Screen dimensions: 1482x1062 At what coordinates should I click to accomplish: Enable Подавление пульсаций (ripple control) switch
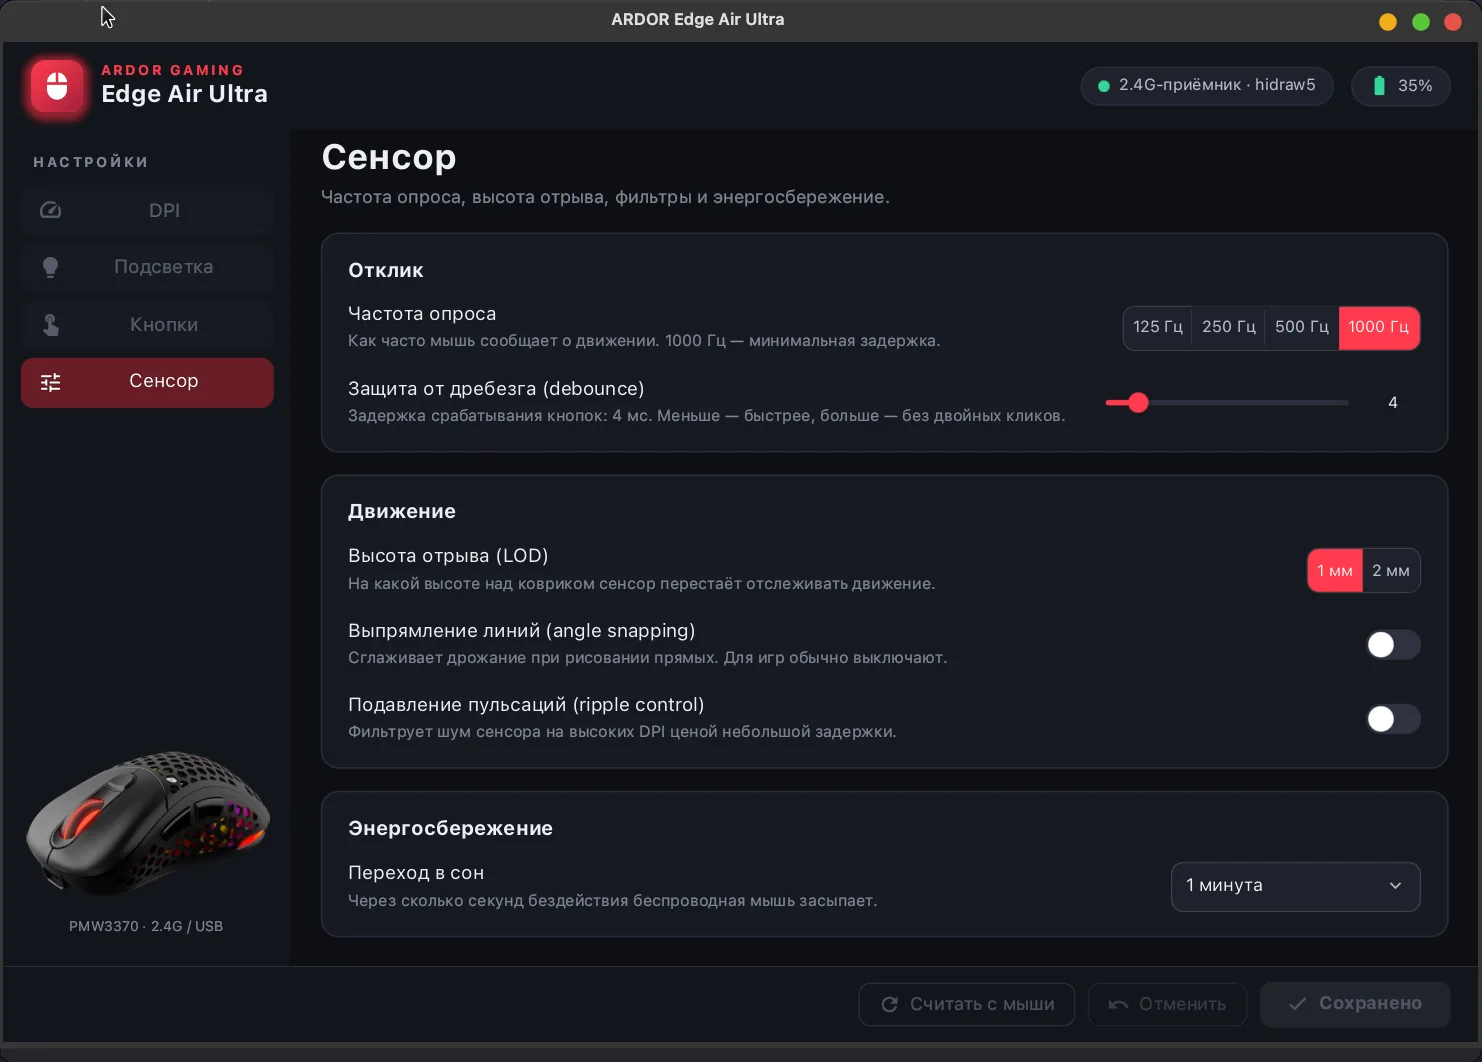[1393, 719]
